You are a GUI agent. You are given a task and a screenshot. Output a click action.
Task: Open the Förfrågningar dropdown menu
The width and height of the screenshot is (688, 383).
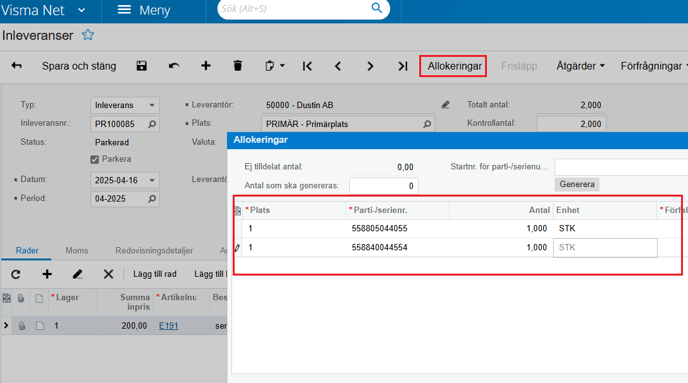click(x=654, y=66)
